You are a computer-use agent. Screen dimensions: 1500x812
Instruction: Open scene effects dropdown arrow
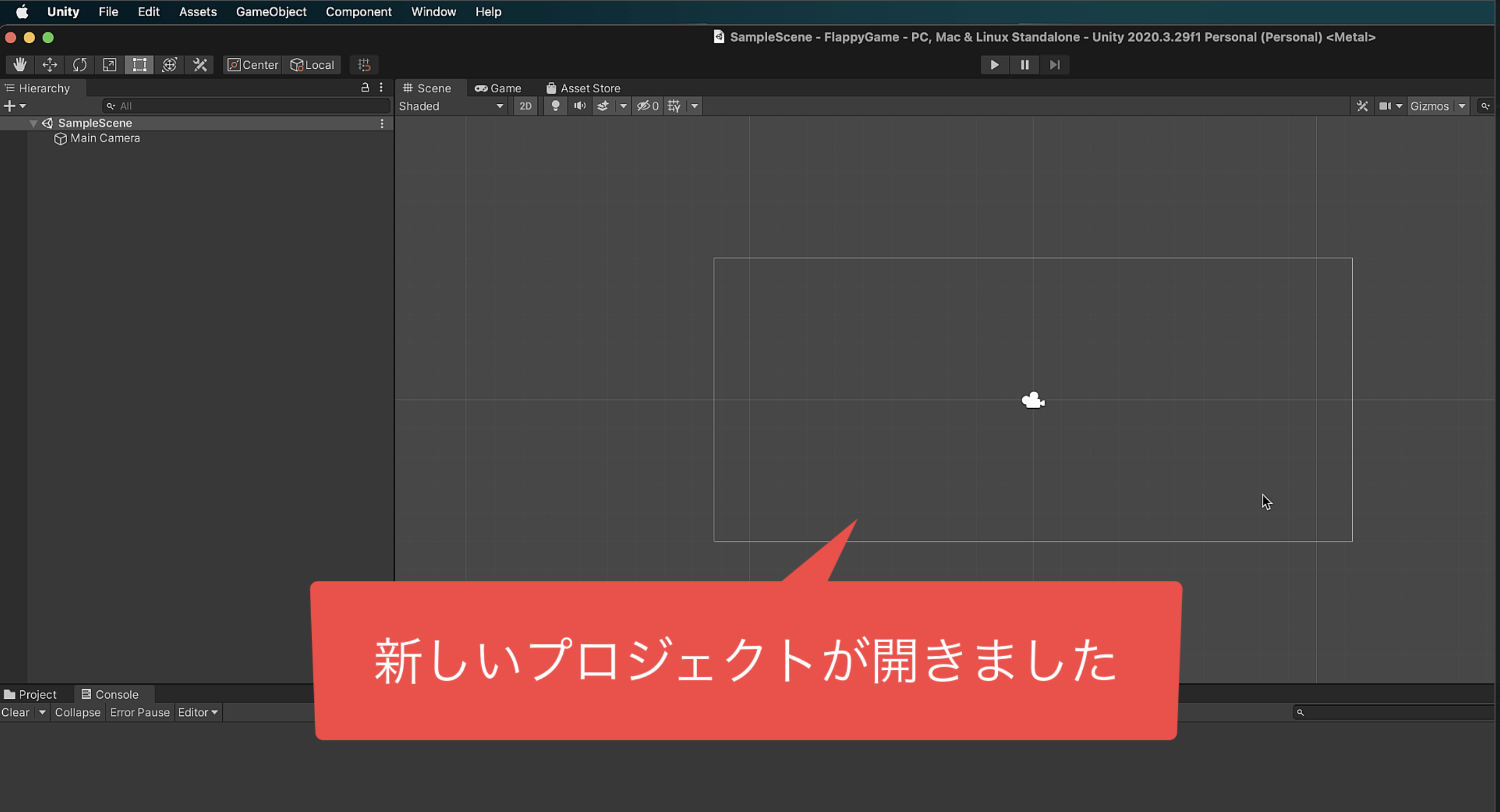(x=623, y=106)
